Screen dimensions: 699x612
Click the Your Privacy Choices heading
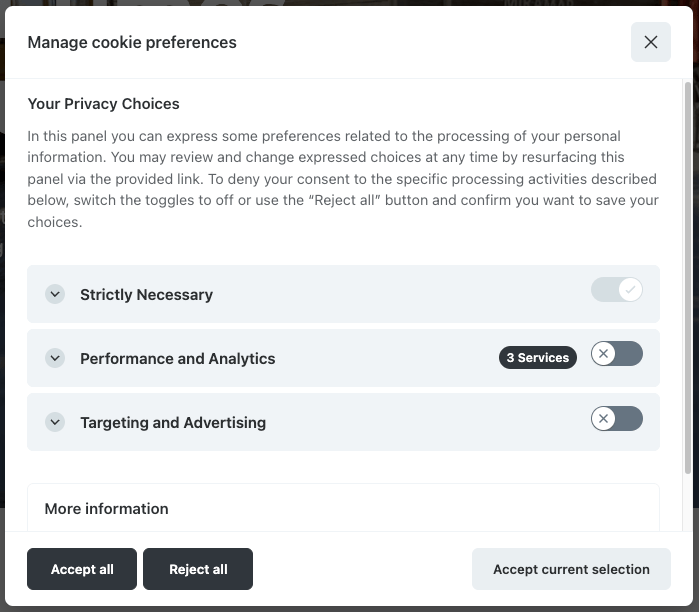pyautogui.click(x=103, y=104)
